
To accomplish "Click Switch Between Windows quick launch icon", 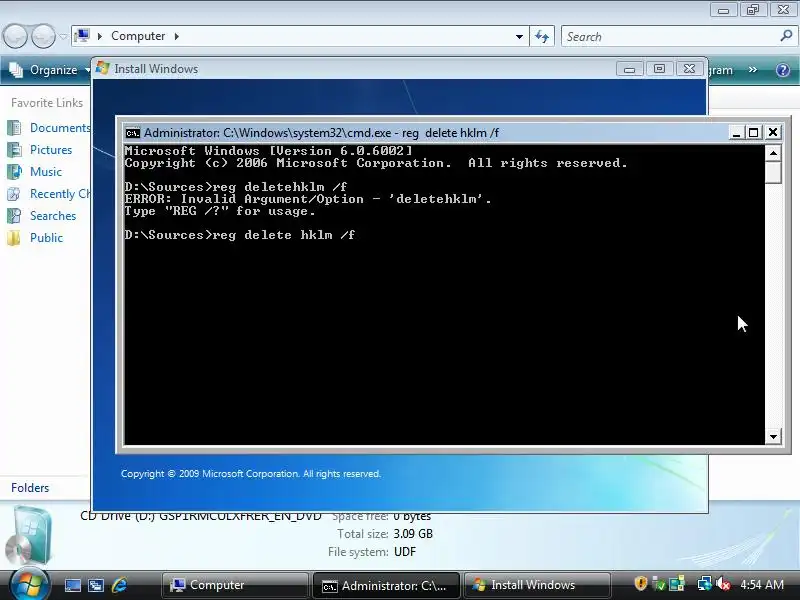I will [x=96, y=585].
